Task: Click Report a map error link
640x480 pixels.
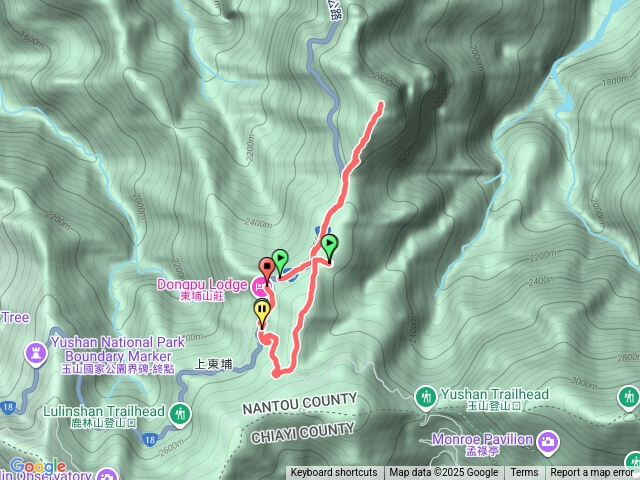Action: tap(591, 473)
